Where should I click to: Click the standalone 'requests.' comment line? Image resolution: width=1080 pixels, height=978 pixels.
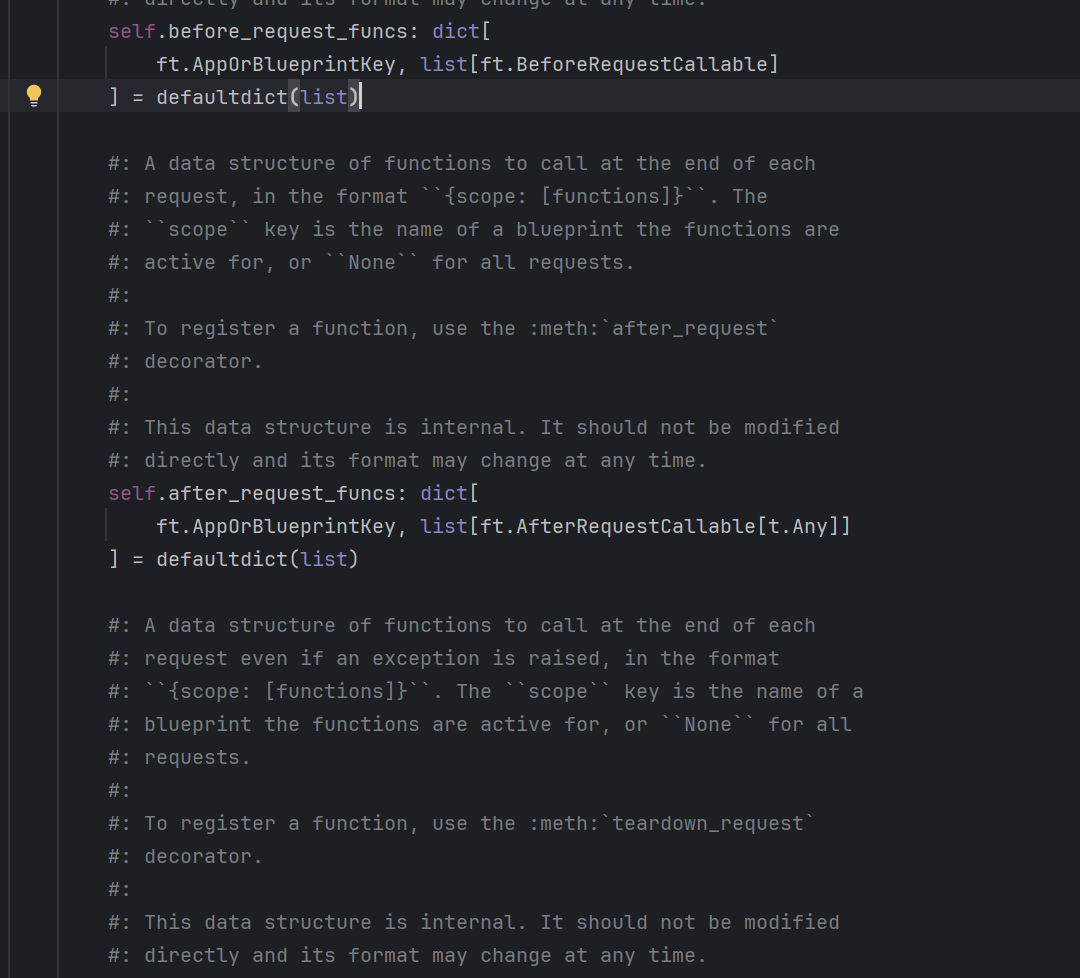198,757
